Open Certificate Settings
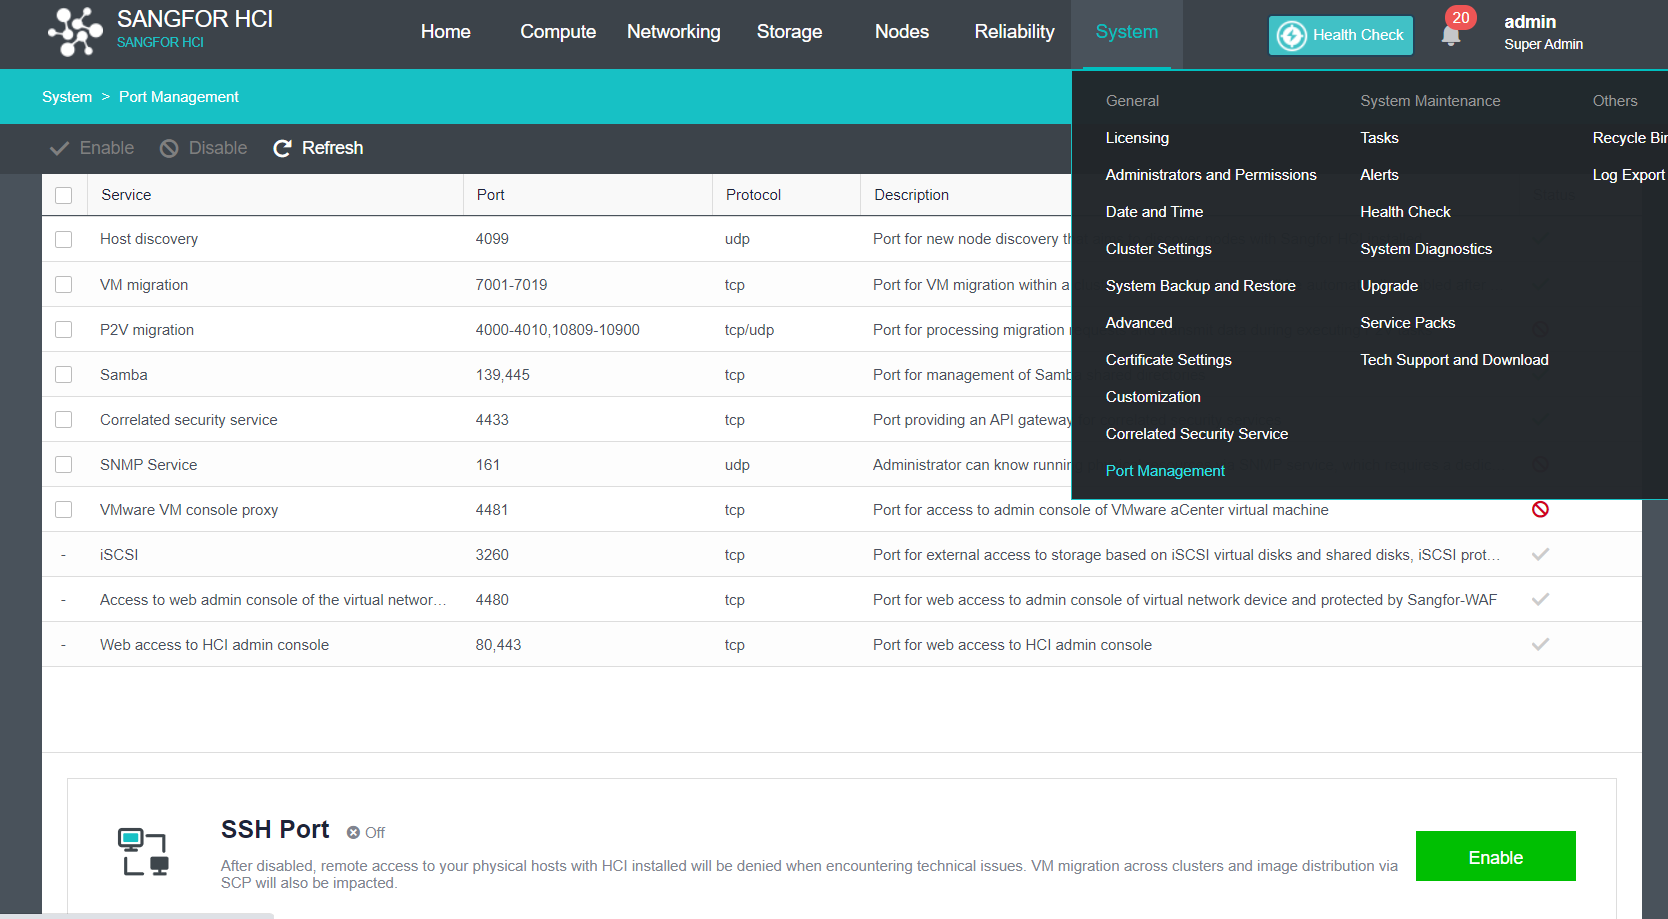The image size is (1668, 919). [1168, 360]
